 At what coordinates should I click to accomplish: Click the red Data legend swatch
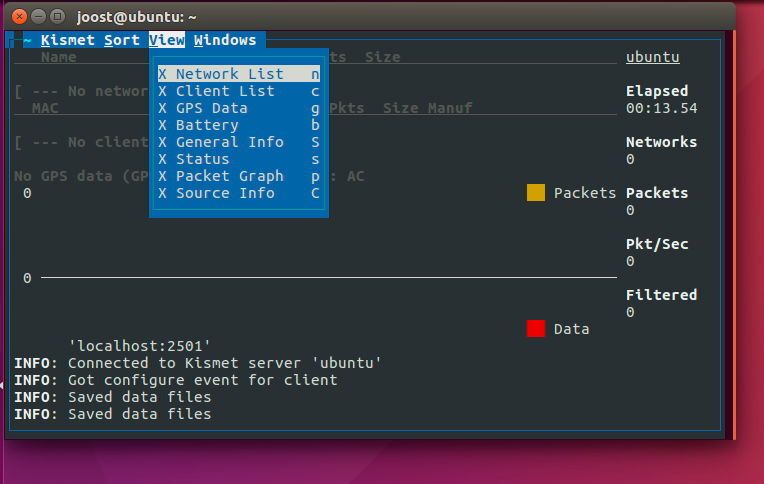(536, 329)
